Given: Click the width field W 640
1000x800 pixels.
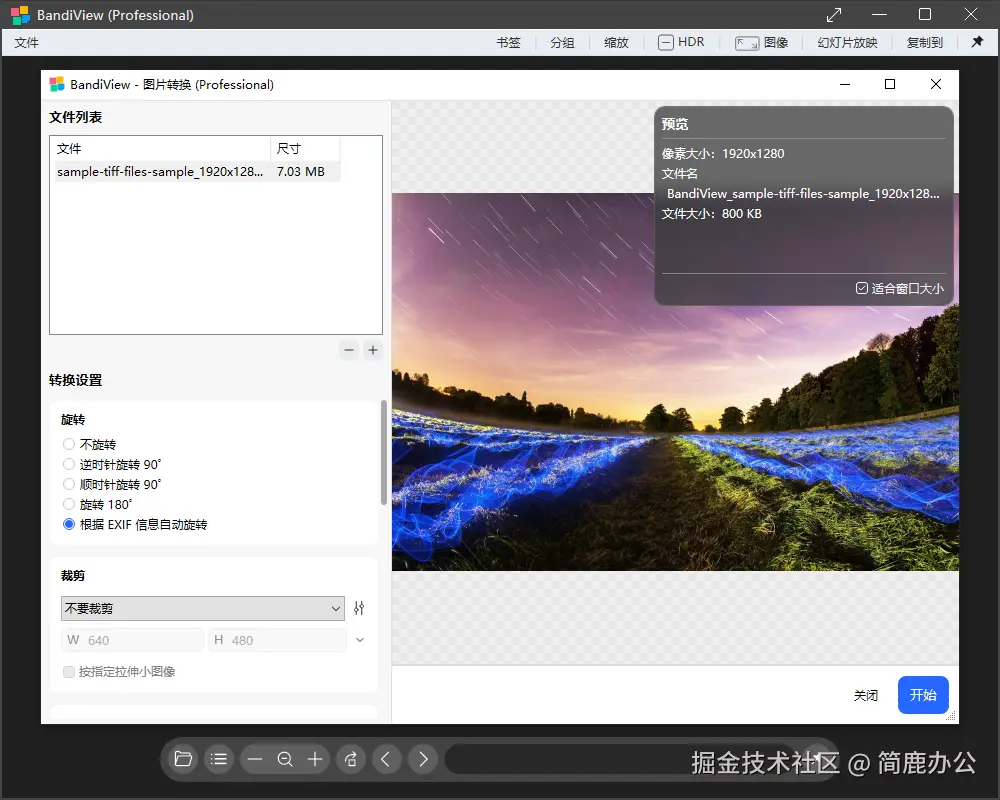Looking at the screenshot, I should [133, 640].
